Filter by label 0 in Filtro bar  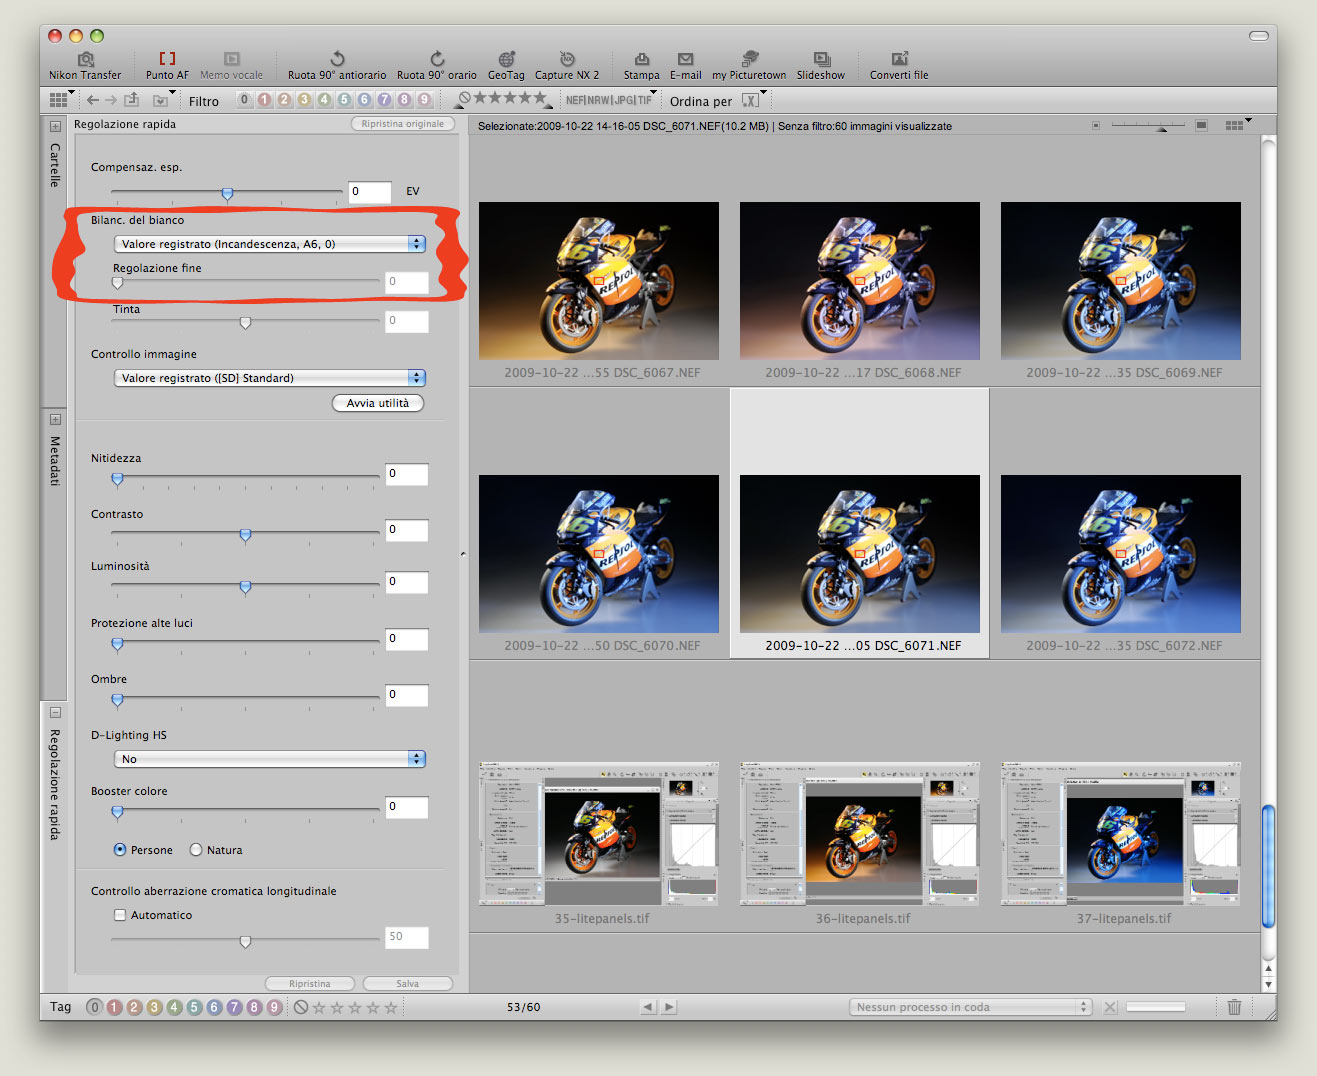[244, 100]
